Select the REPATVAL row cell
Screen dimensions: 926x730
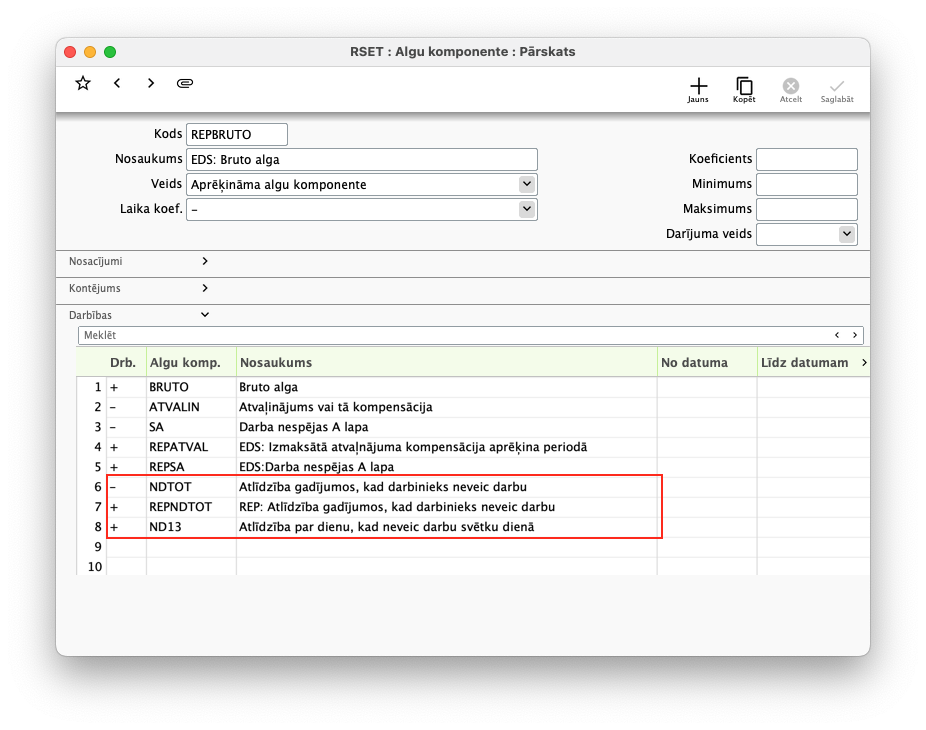190,447
